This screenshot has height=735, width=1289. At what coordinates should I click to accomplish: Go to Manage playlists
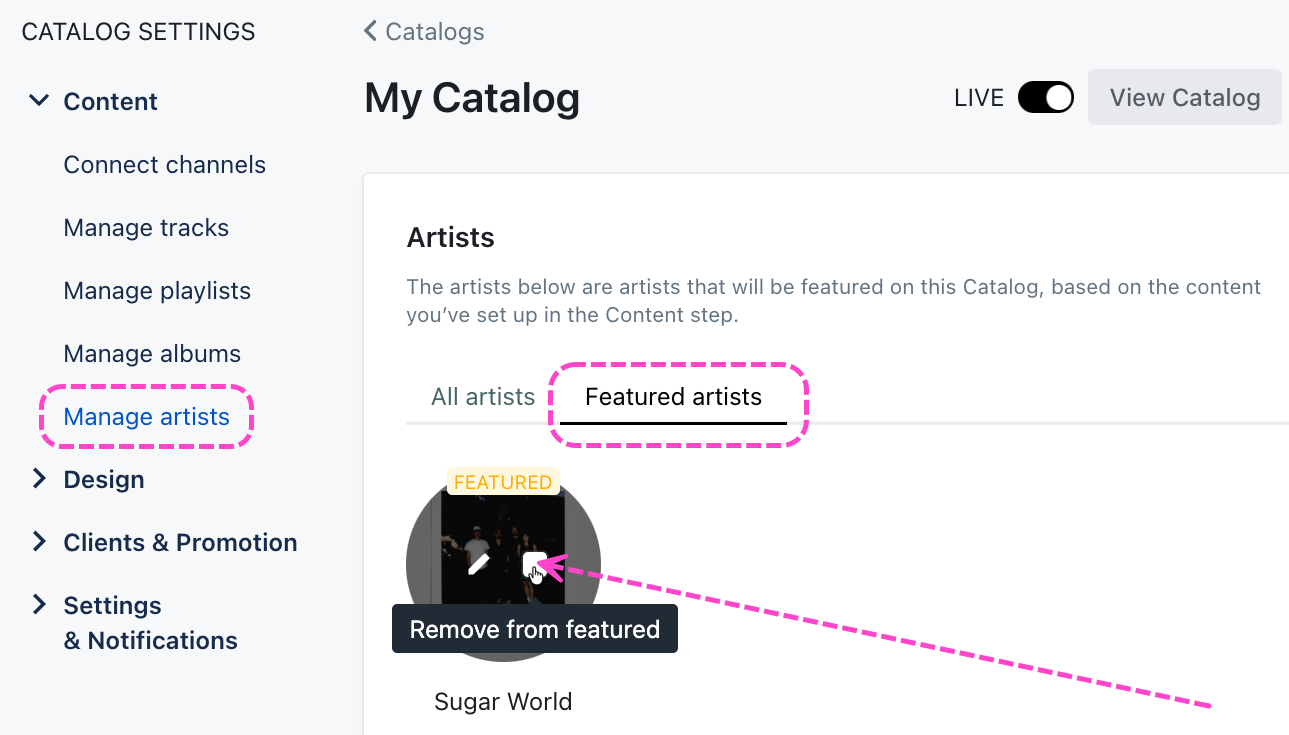pos(157,291)
